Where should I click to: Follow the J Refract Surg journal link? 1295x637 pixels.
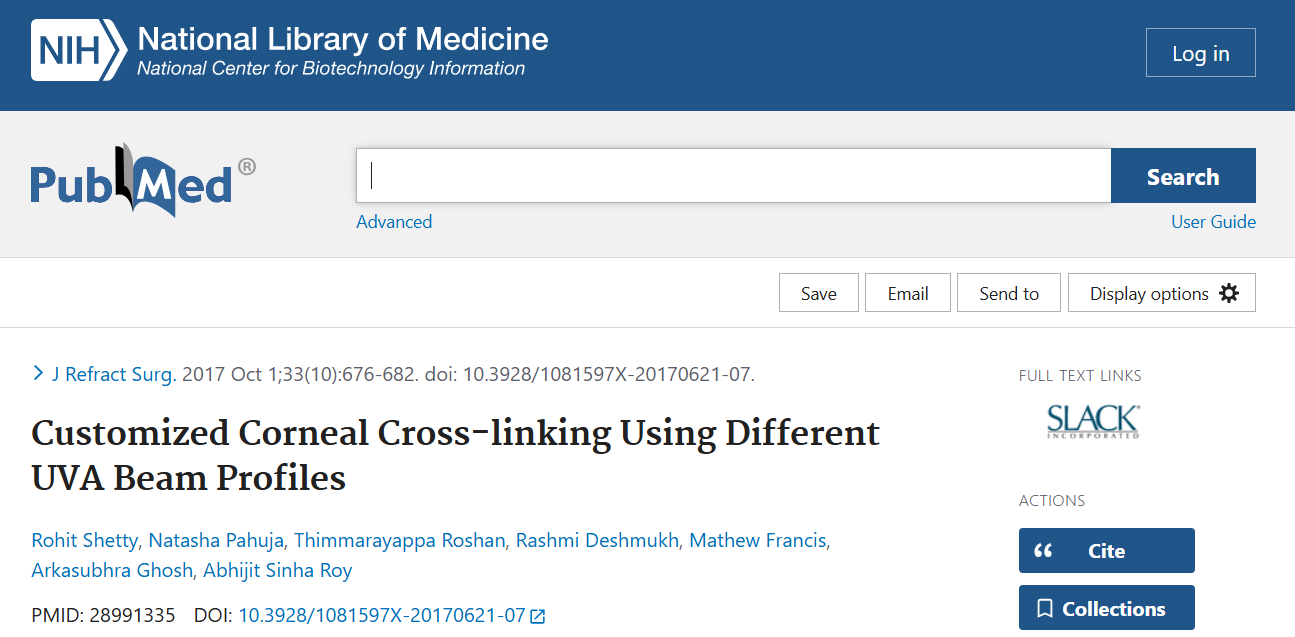(x=112, y=373)
